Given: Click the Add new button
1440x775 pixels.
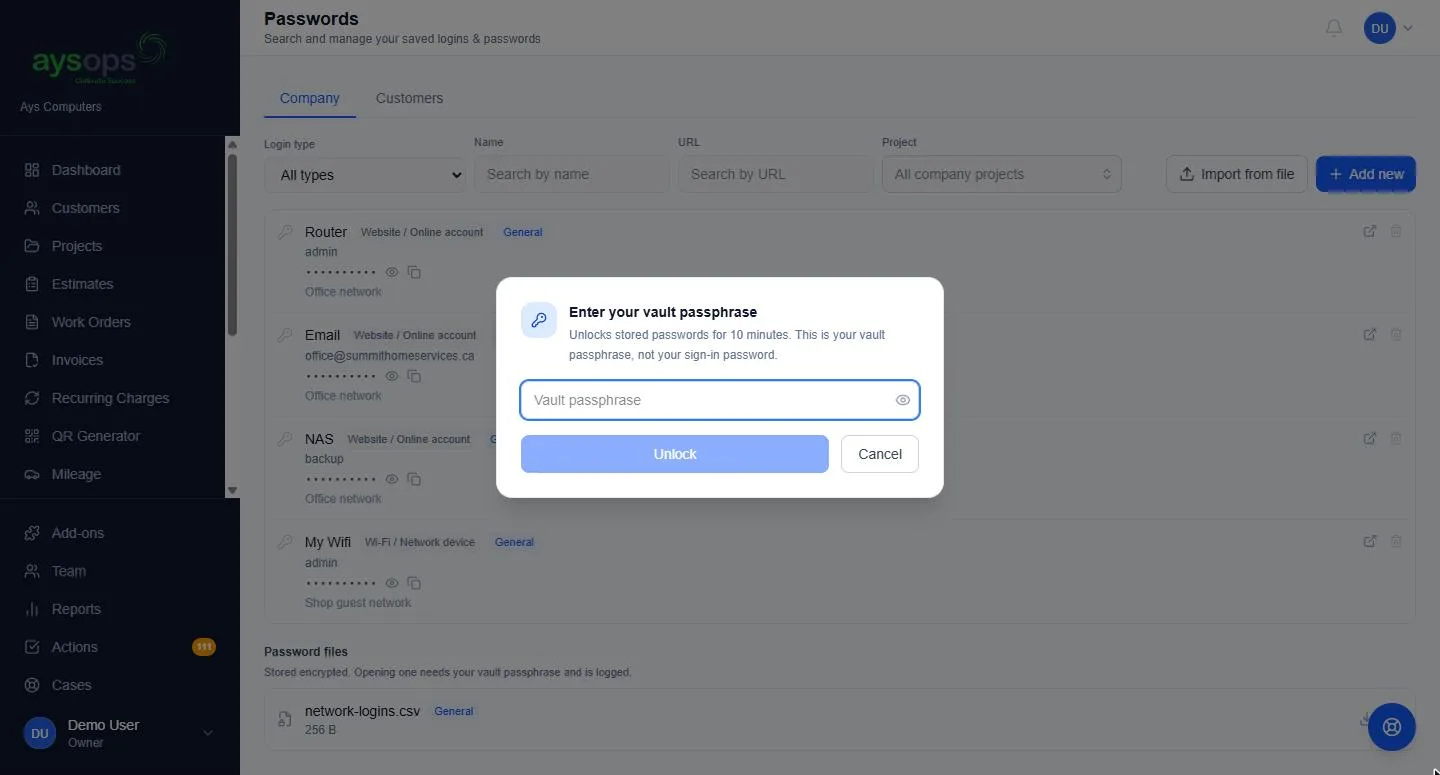Looking at the screenshot, I should (1366, 174).
